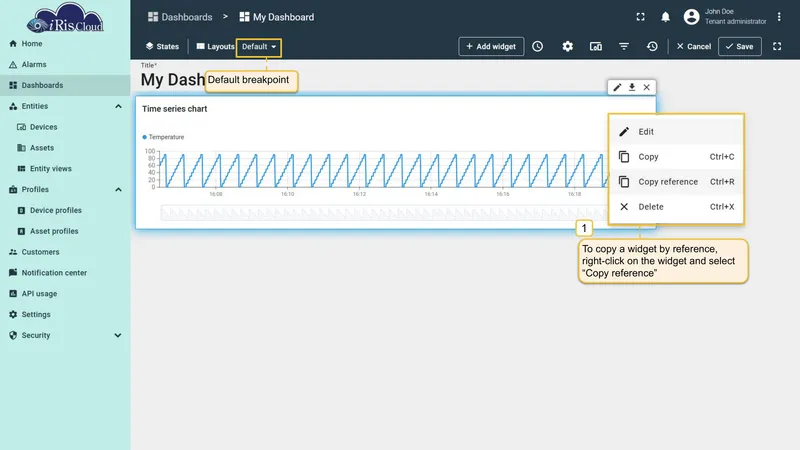Screen dimensions: 800x450
Task: Open Layouts manager
Action: tap(215, 46)
